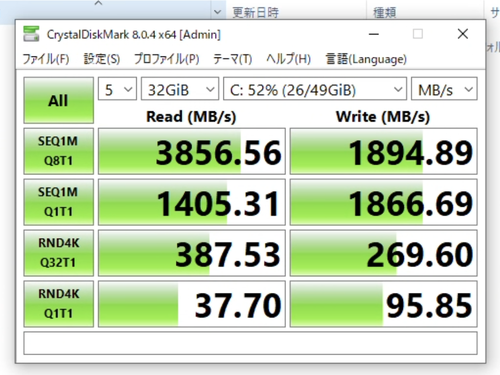Click 種類 column header in background Explorer window
Screen dimensions: 500x375
385,12
